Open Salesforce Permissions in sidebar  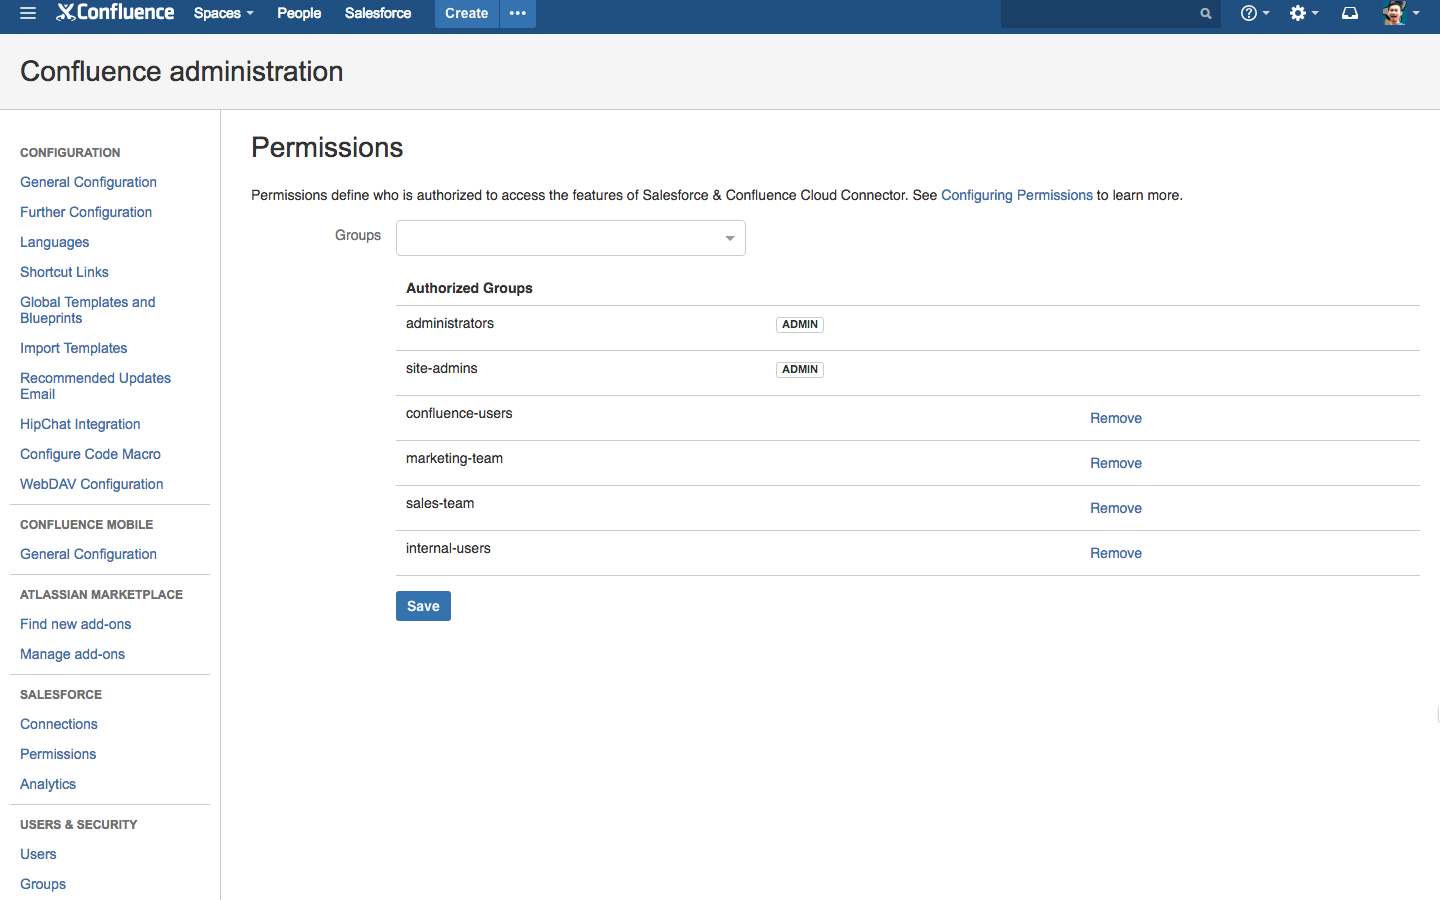[x=58, y=754]
